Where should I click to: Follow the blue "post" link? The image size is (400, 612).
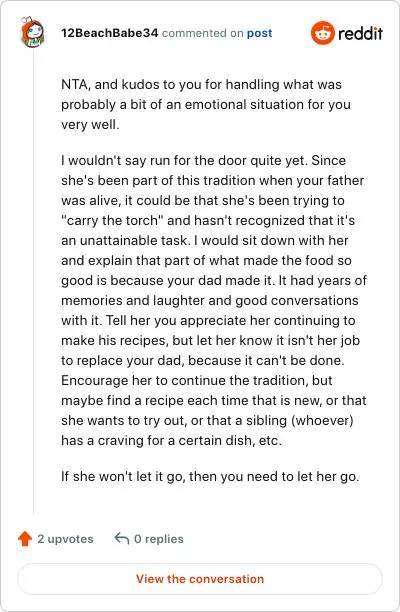(x=260, y=34)
